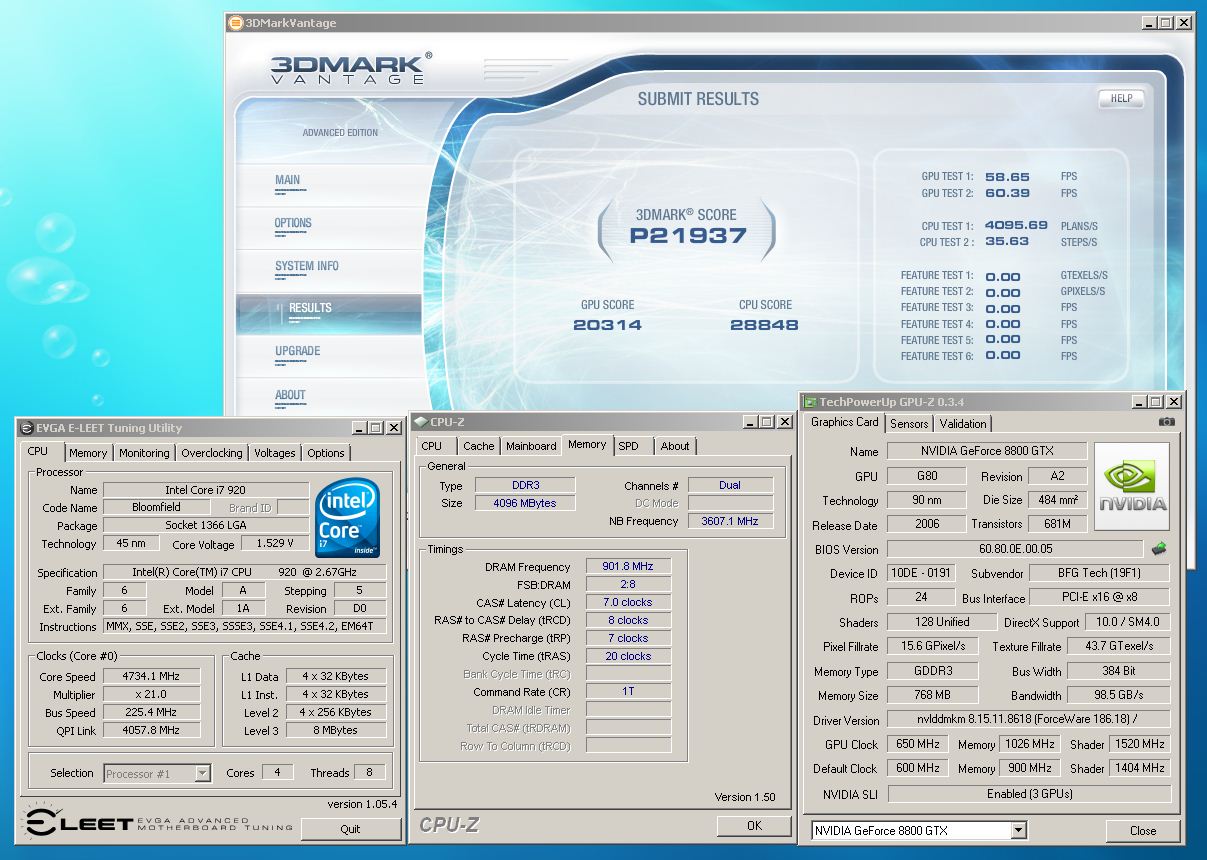Open Voltages tab in E-LEET
The width and height of the screenshot is (1207, 860).
[x=274, y=453]
